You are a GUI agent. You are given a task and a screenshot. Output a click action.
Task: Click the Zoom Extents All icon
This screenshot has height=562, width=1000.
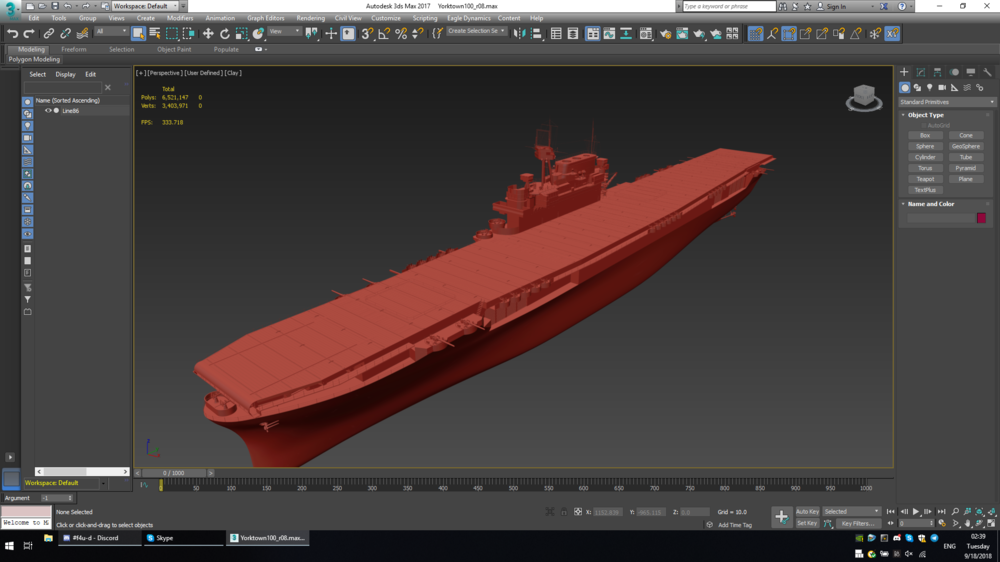[x=992, y=512]
